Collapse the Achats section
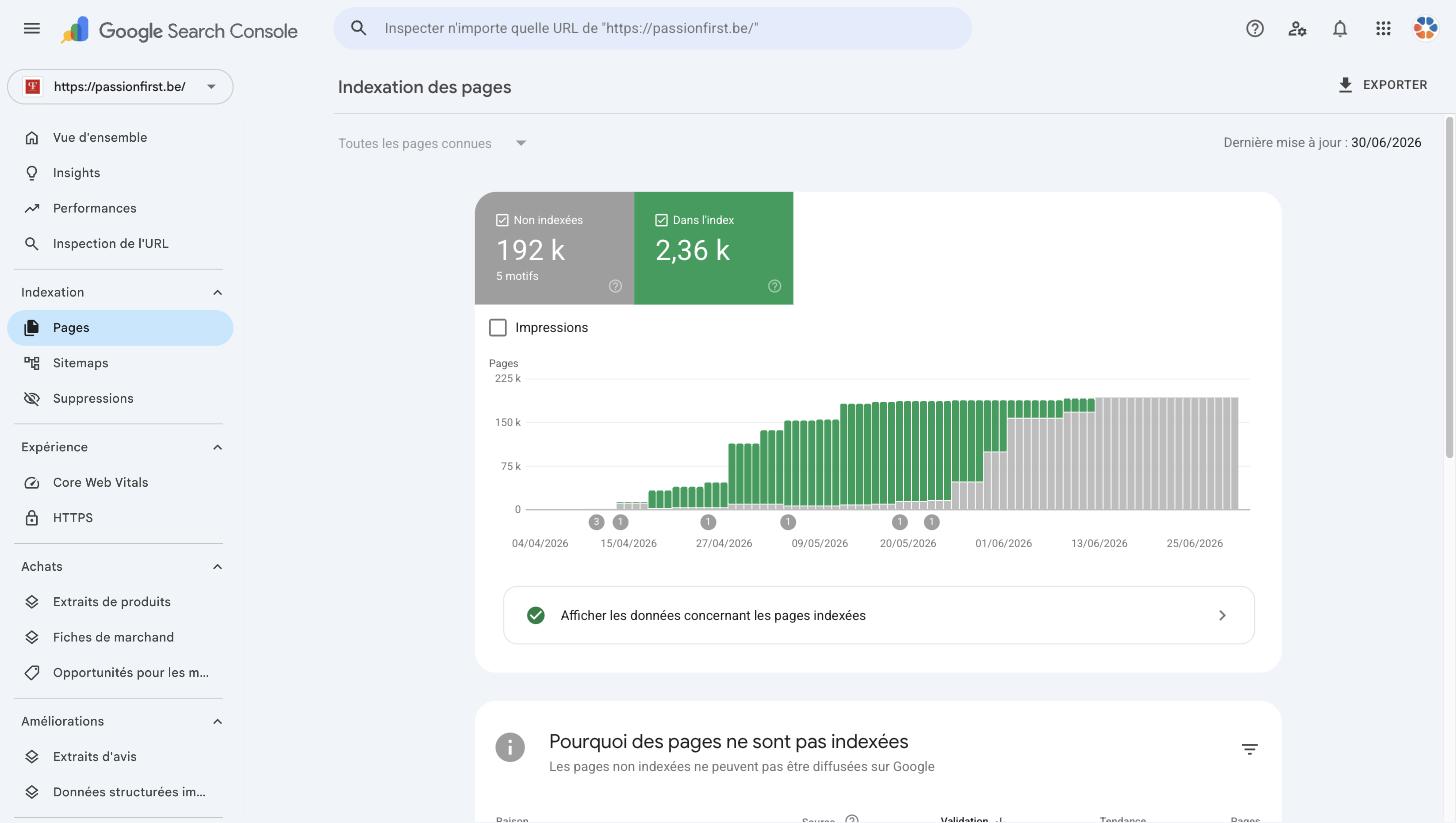The image size is (1456, 823). (x=217, y=567)
